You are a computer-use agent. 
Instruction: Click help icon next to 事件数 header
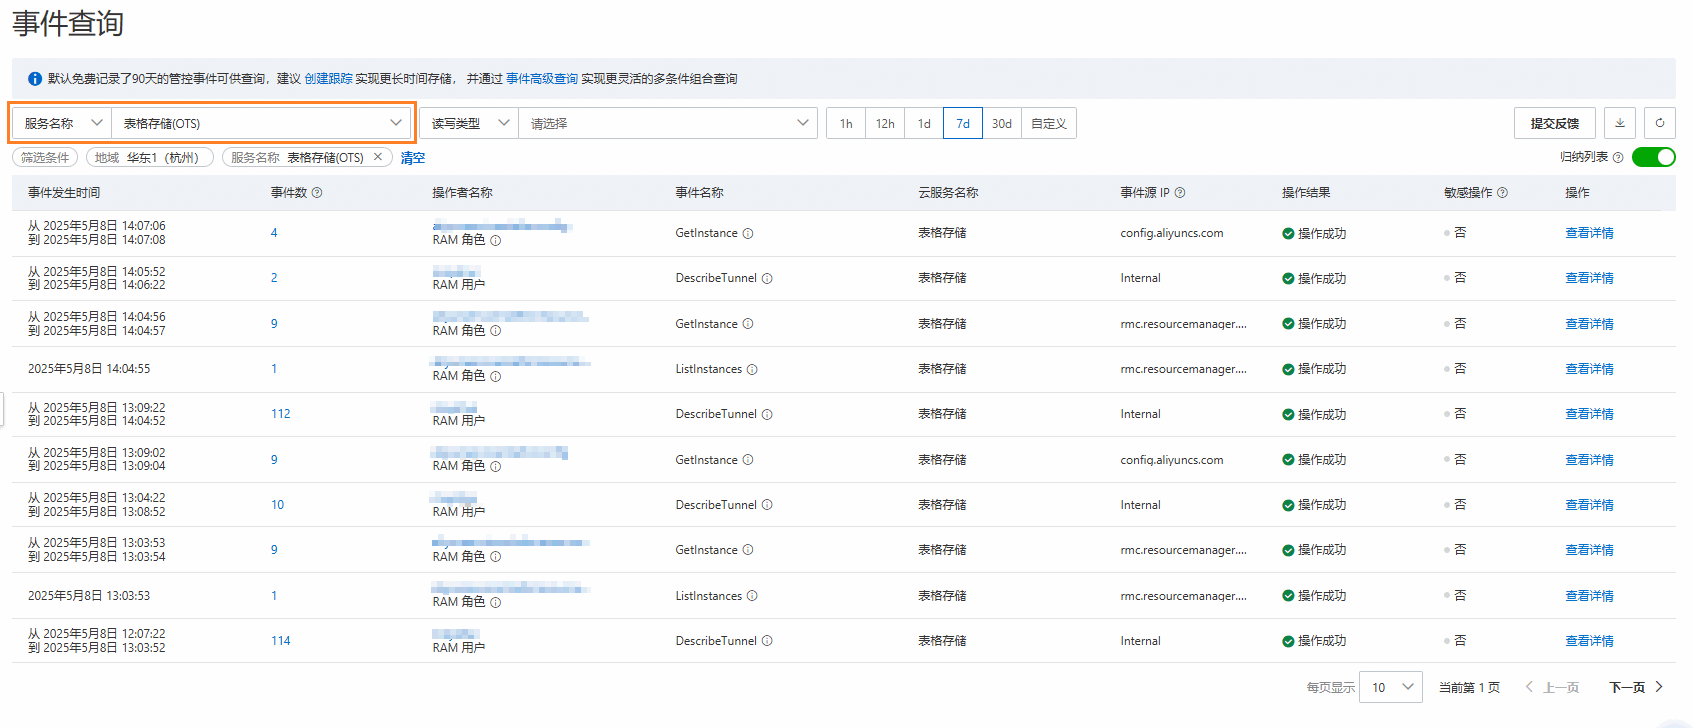(317, 193)
